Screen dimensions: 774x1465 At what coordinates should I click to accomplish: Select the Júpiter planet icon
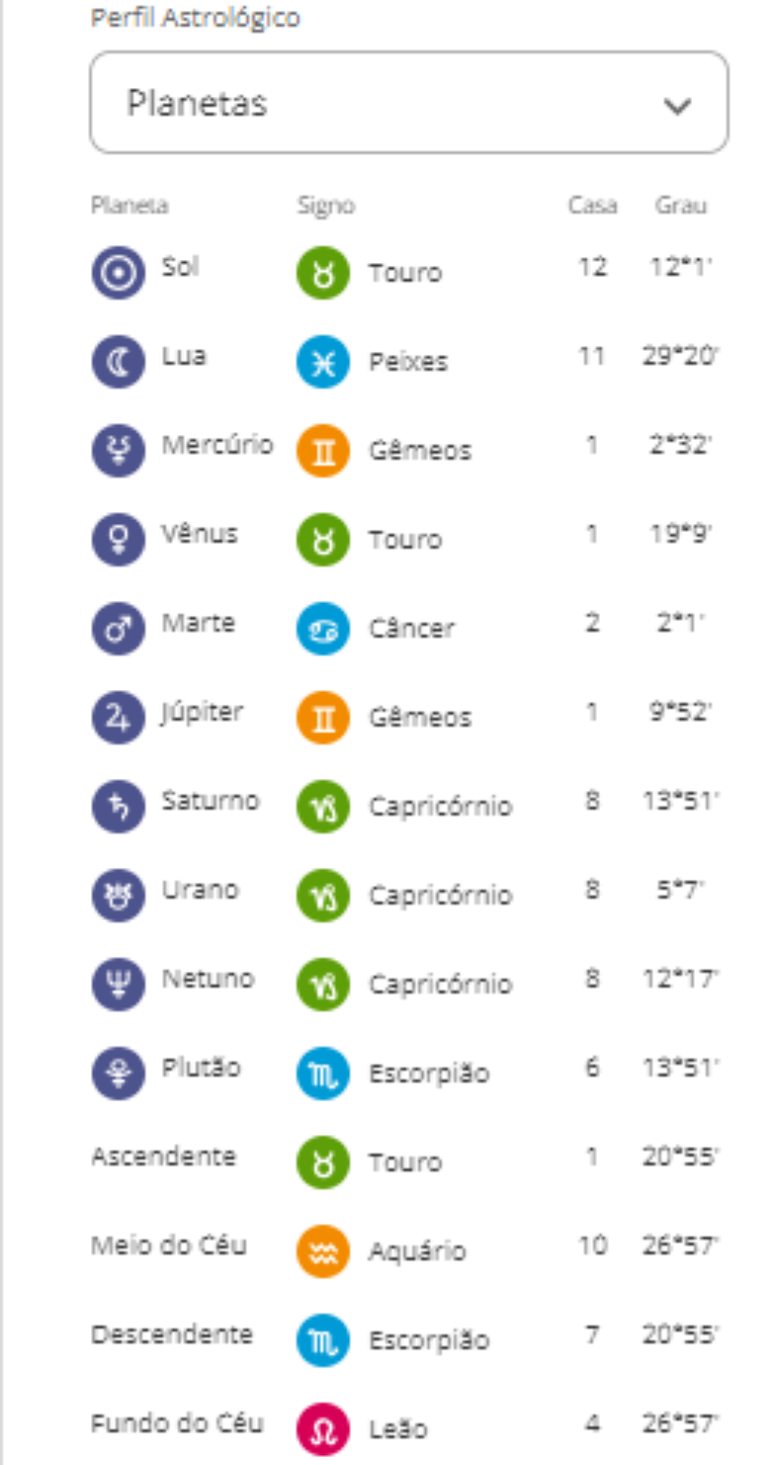(x=119, y=717)
